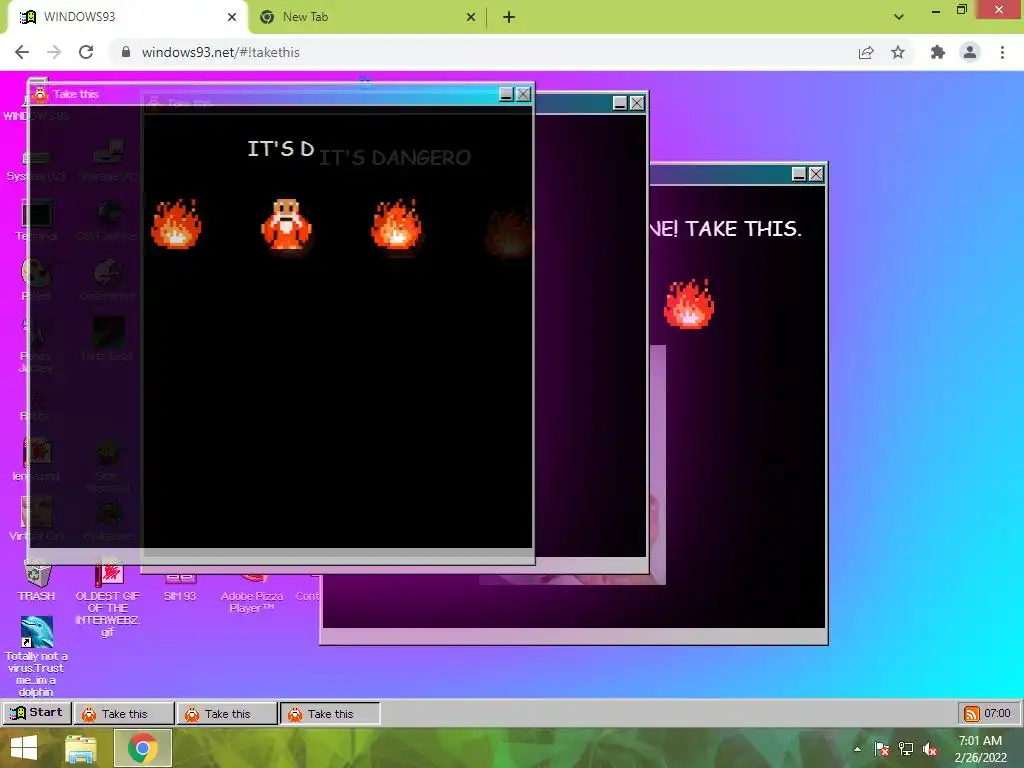Click the old man sprite in front window
The image size is (1024, 768).
[286, 225]
